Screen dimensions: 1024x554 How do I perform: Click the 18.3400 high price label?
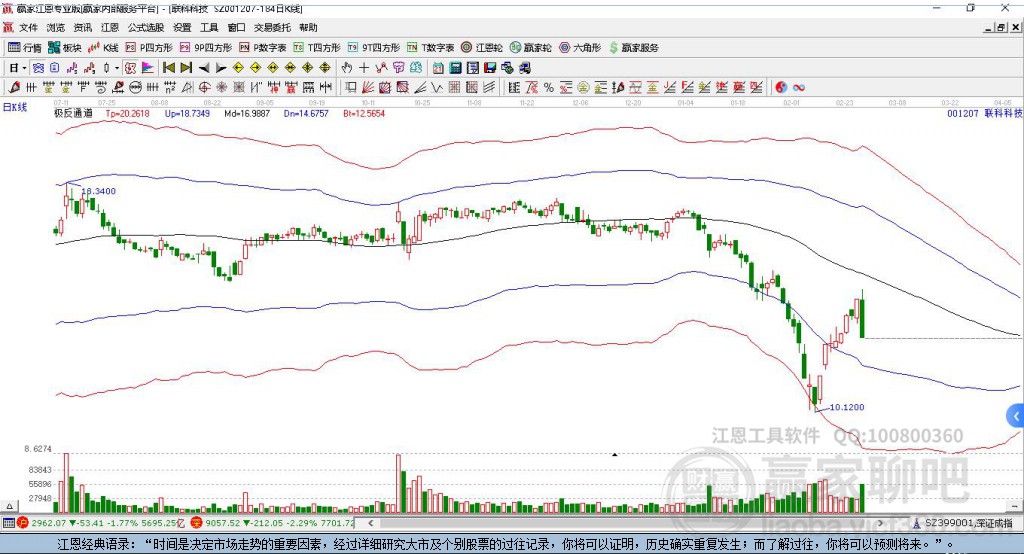99,191
